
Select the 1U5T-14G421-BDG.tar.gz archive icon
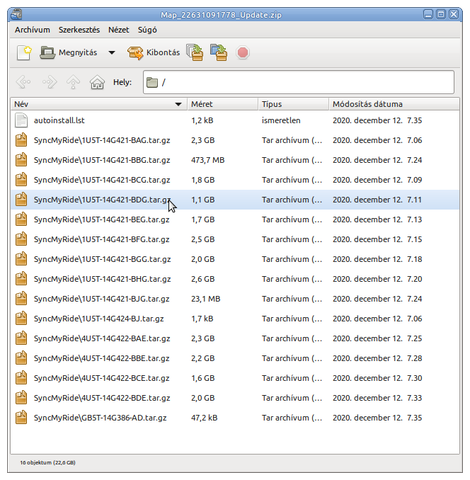[21, 200]
